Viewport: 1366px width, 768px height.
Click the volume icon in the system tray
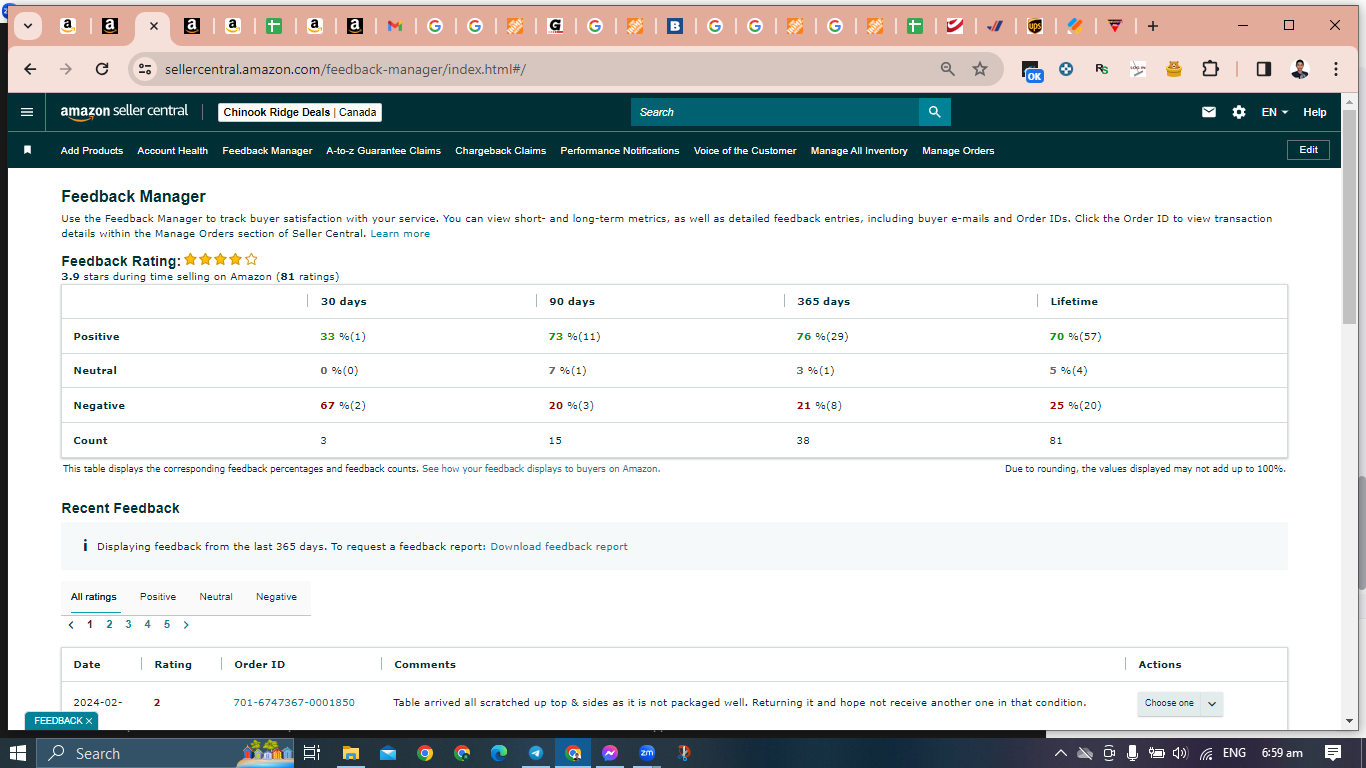(x=1180, y=753)
